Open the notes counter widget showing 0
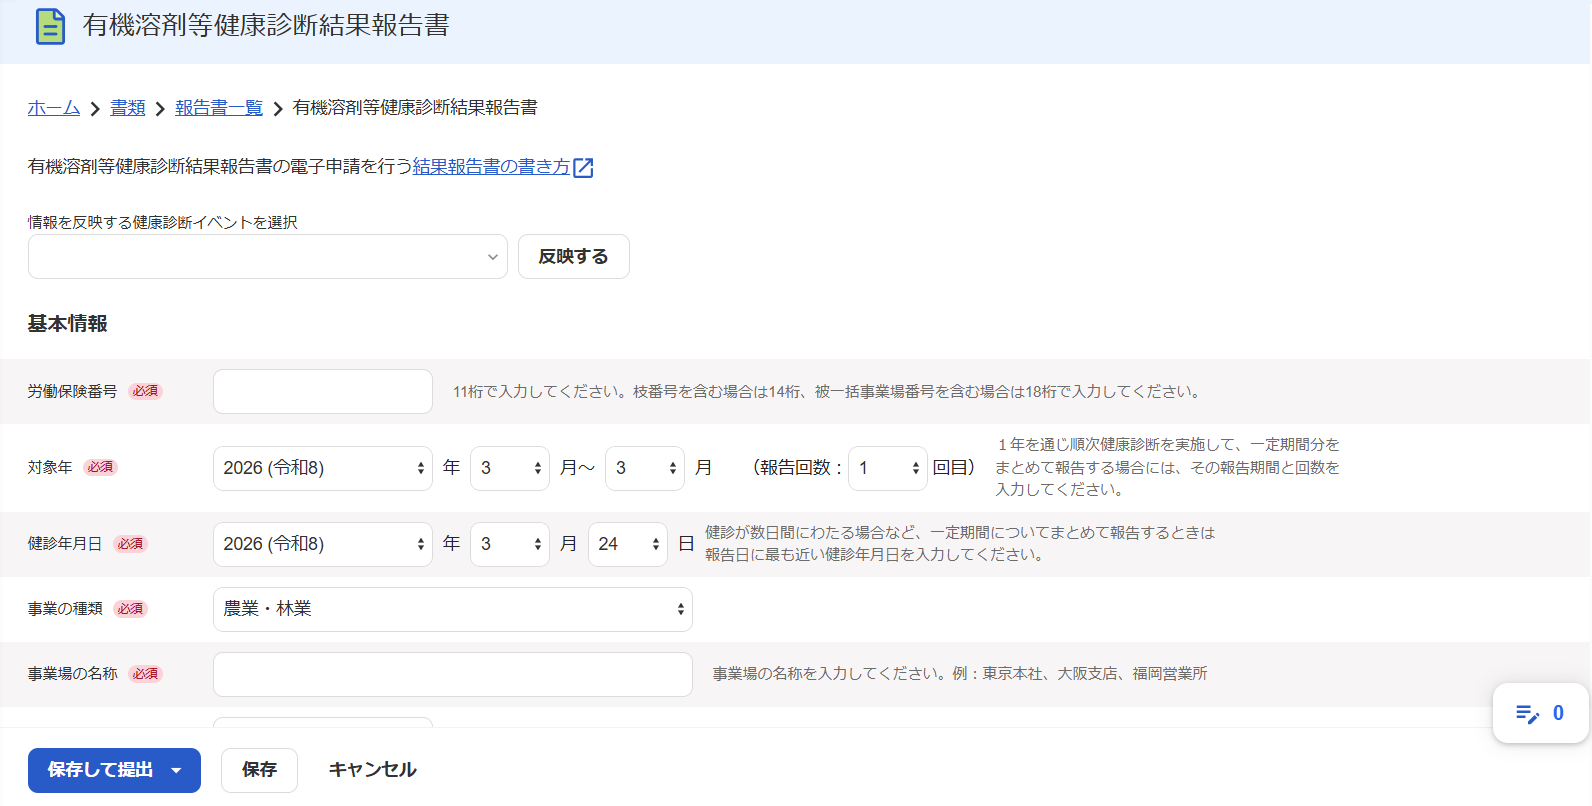 tap(1540, 713)
